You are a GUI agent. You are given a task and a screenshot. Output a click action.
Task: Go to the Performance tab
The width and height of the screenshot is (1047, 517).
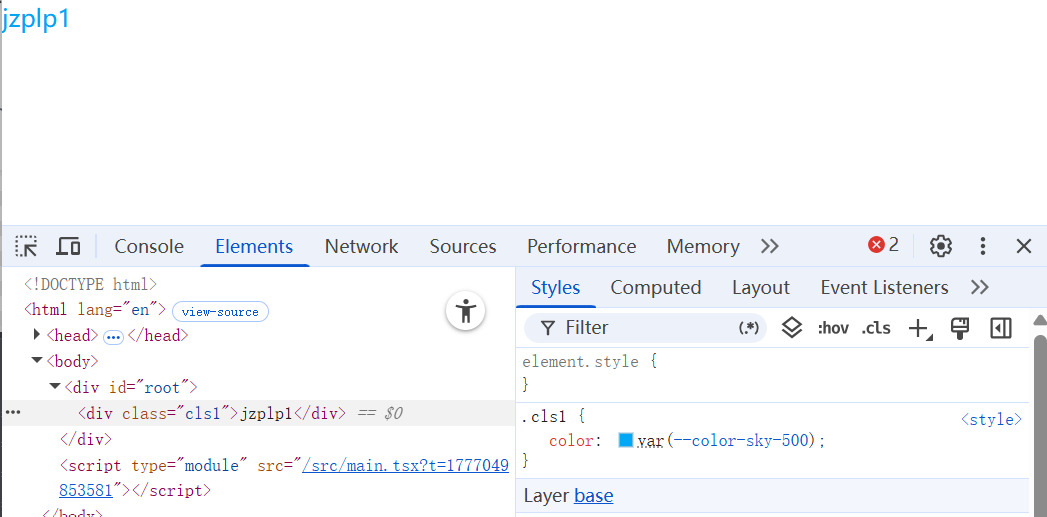click(x=582, y=246)
